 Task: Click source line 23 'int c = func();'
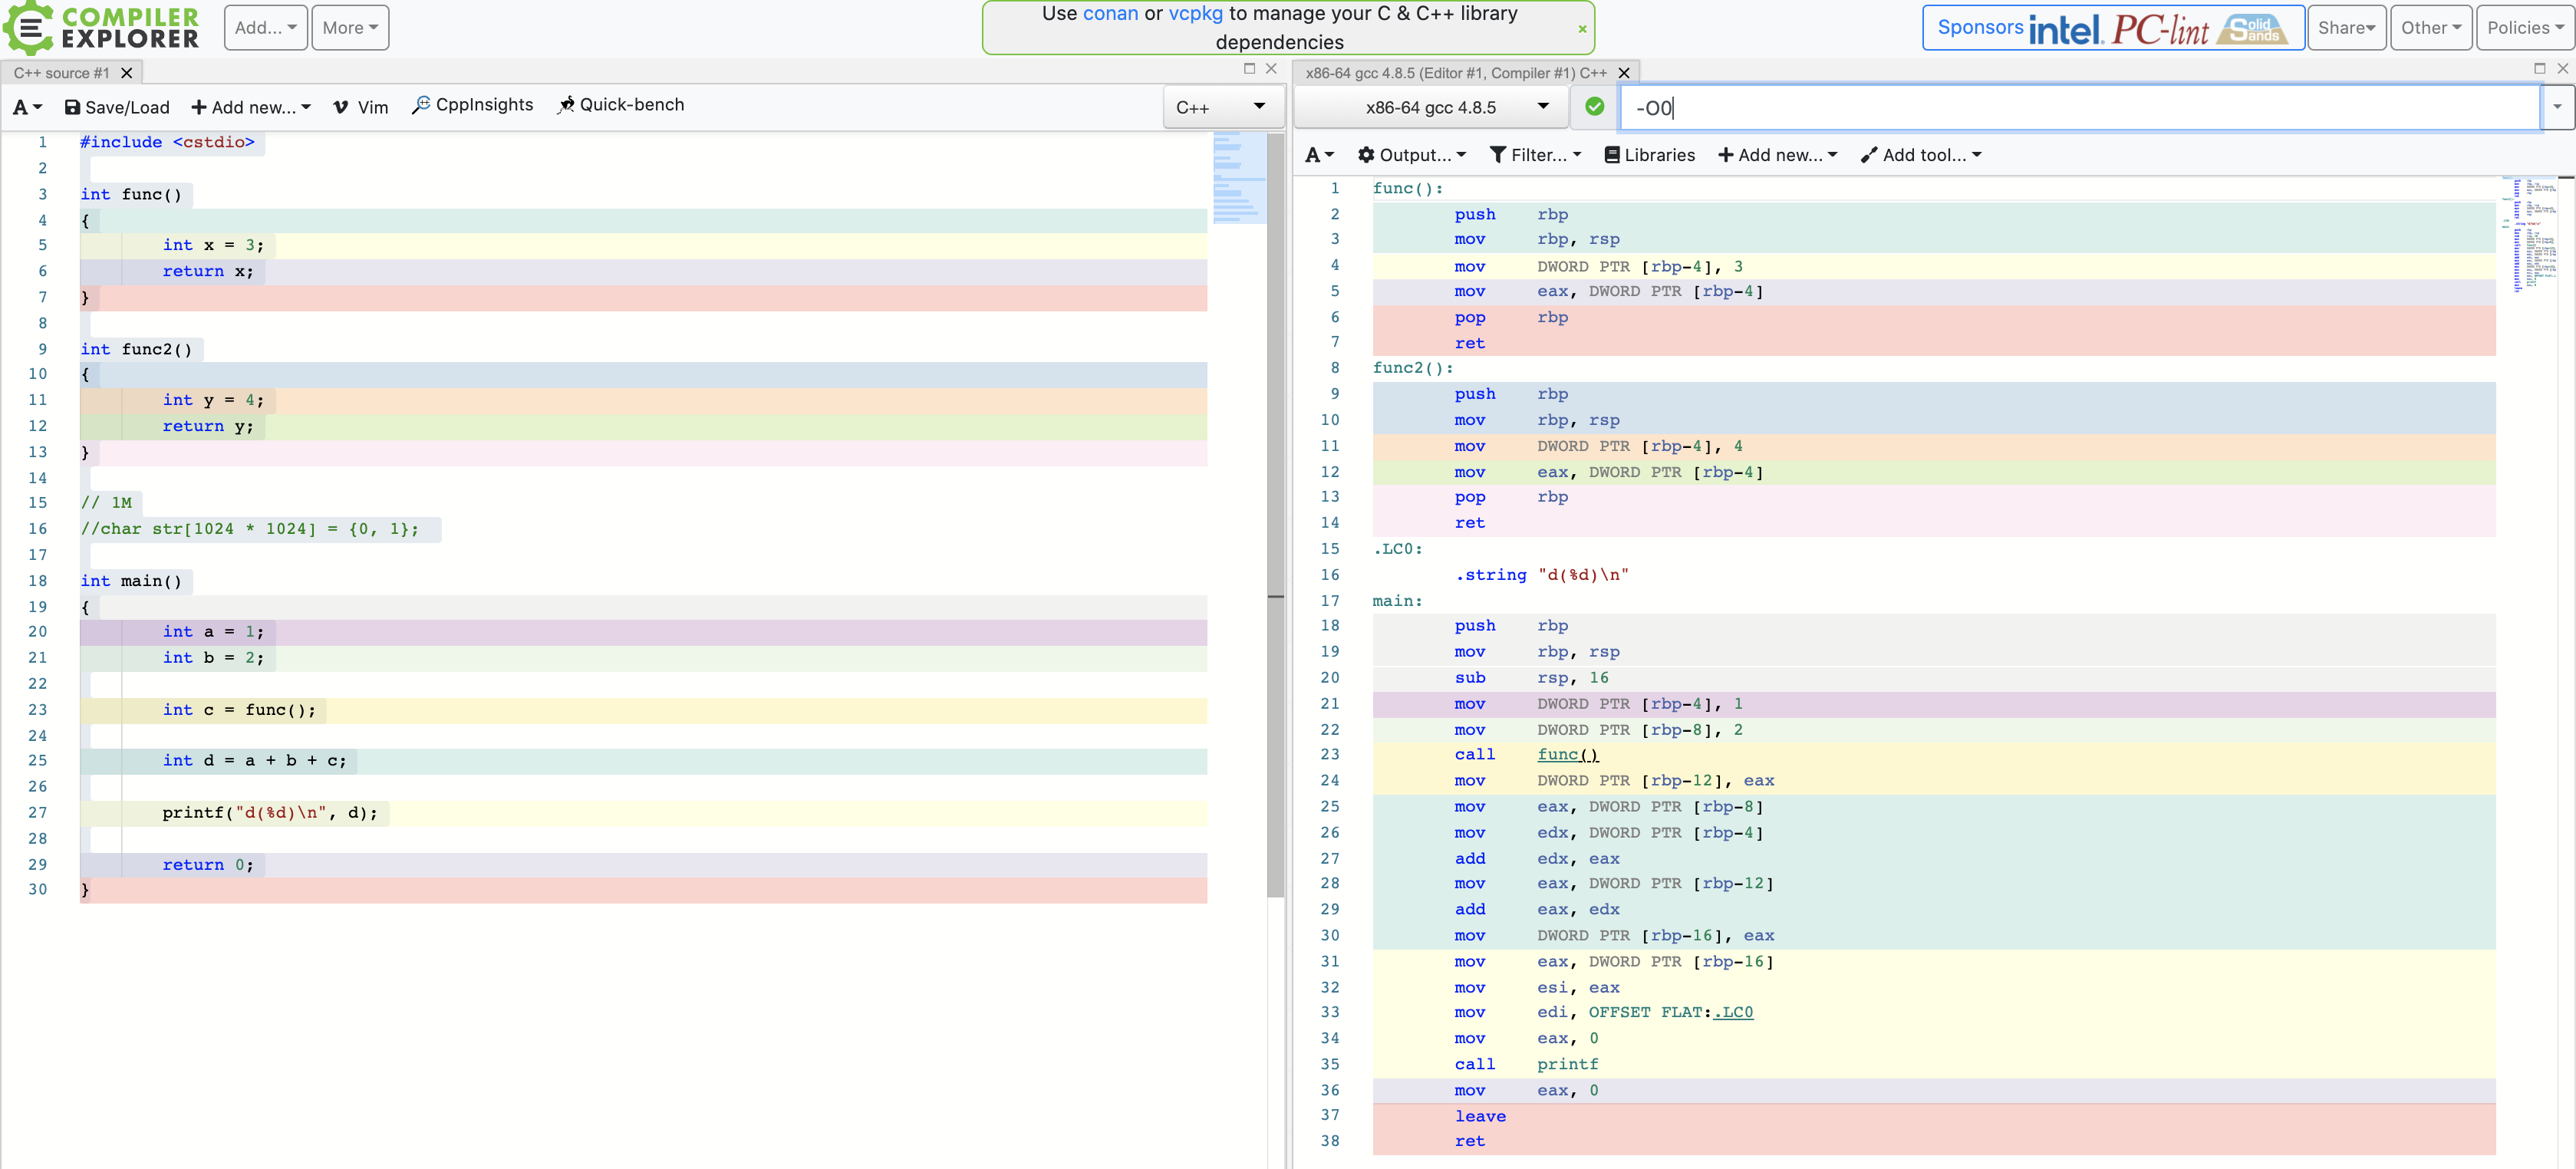click(239, 710)
